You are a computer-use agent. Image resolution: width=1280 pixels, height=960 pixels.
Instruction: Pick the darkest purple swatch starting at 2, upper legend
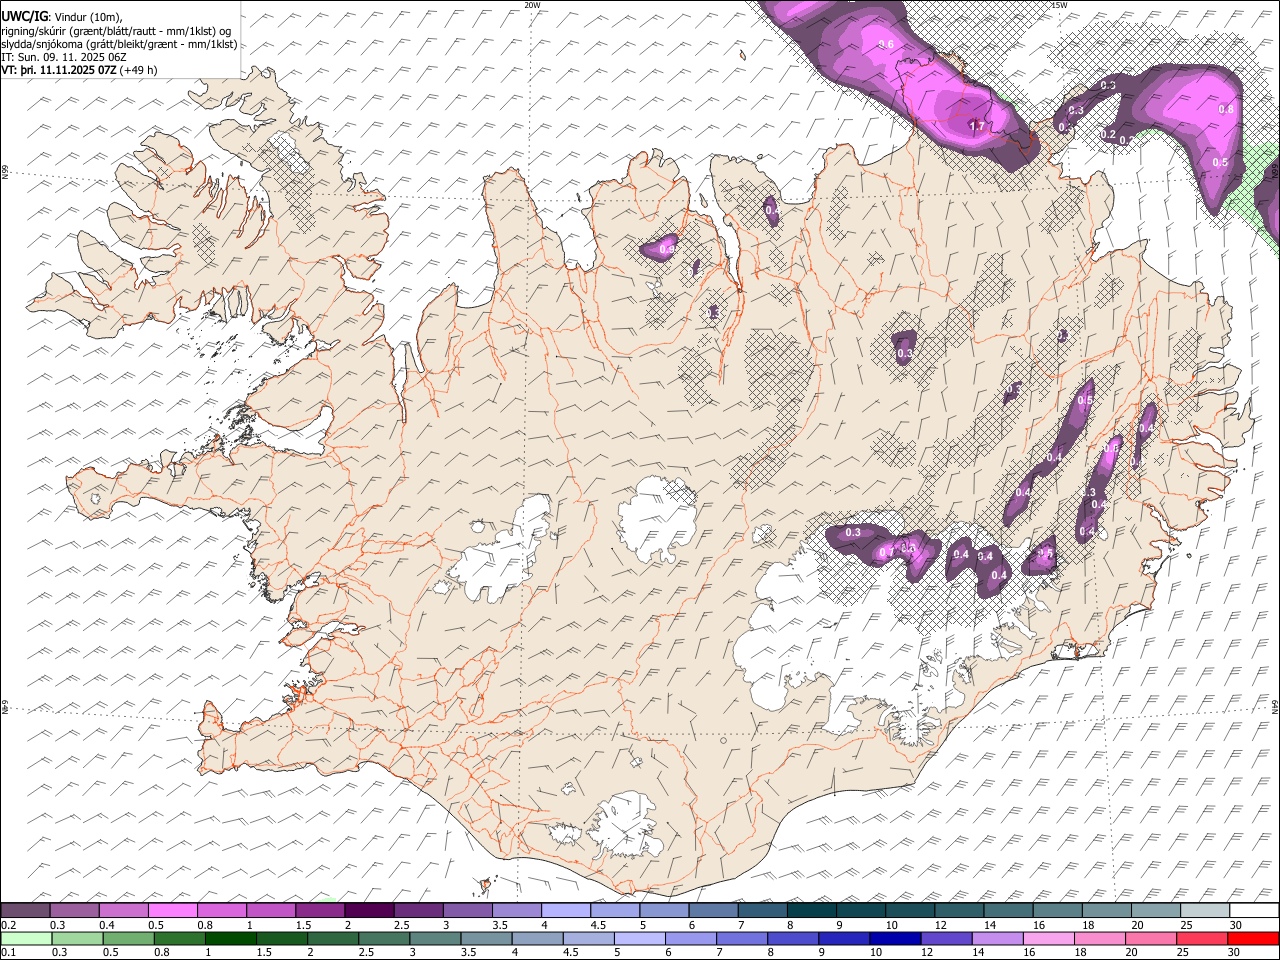pyautogui.click(x=369, y=911)
